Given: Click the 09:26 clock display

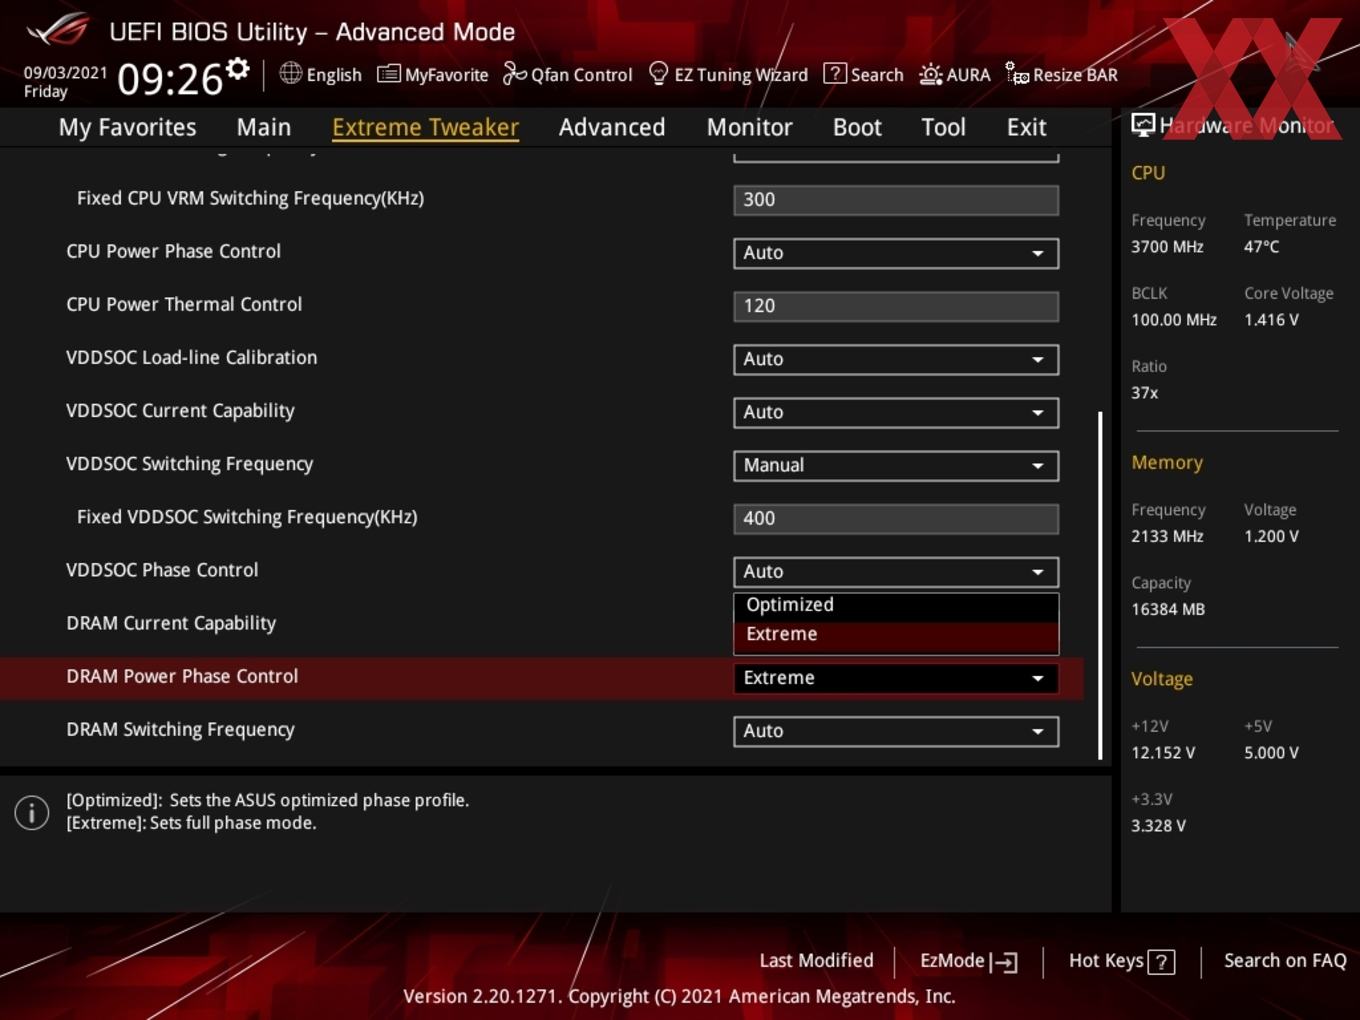Looking at the screenshot, I should (x=170, y=78).
